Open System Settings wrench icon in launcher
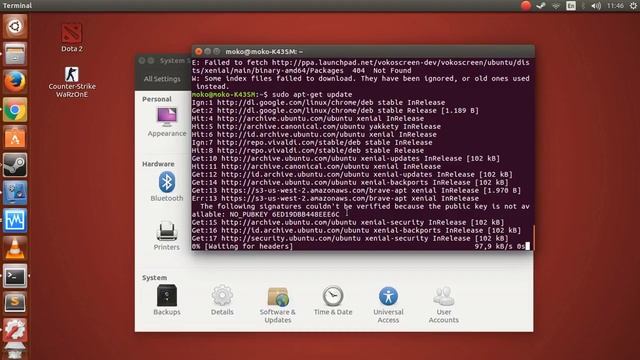The width and height of the screenshot is (640, 360). (15, 330)
